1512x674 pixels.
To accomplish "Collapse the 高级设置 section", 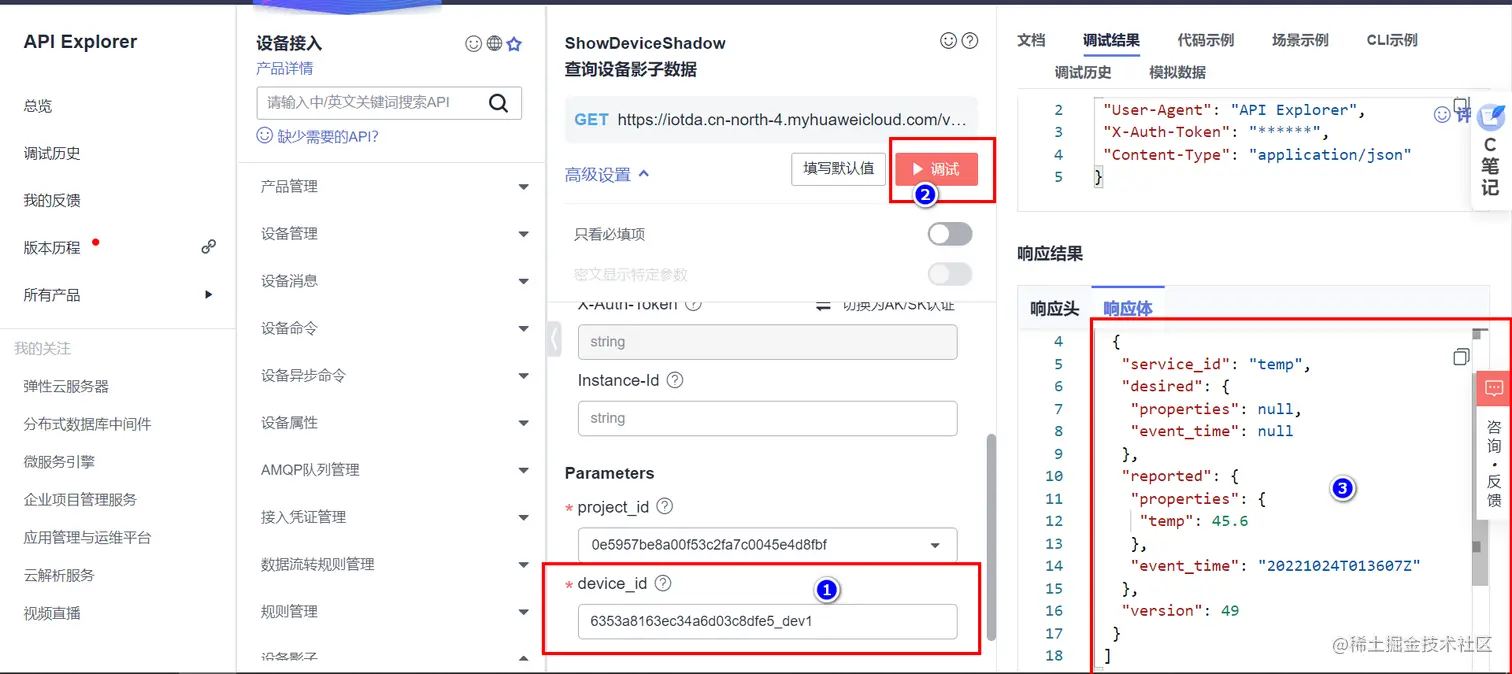I will 607,174.
